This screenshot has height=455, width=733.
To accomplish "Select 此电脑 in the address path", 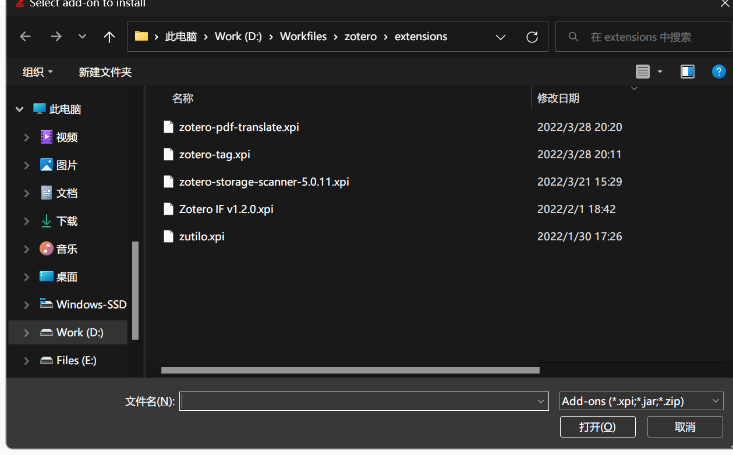I will [180, 36].
